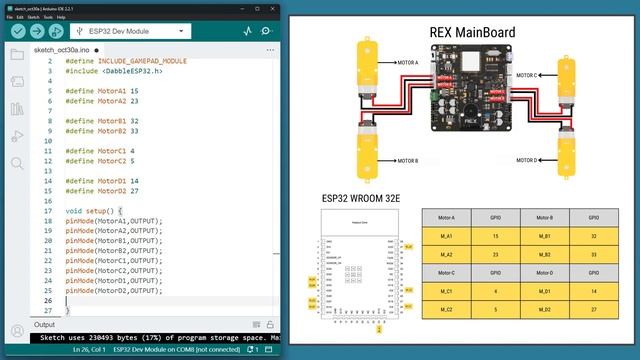Click the MOTOR A label in diagram
Screen dimensions: 640x360
(408, 62)
